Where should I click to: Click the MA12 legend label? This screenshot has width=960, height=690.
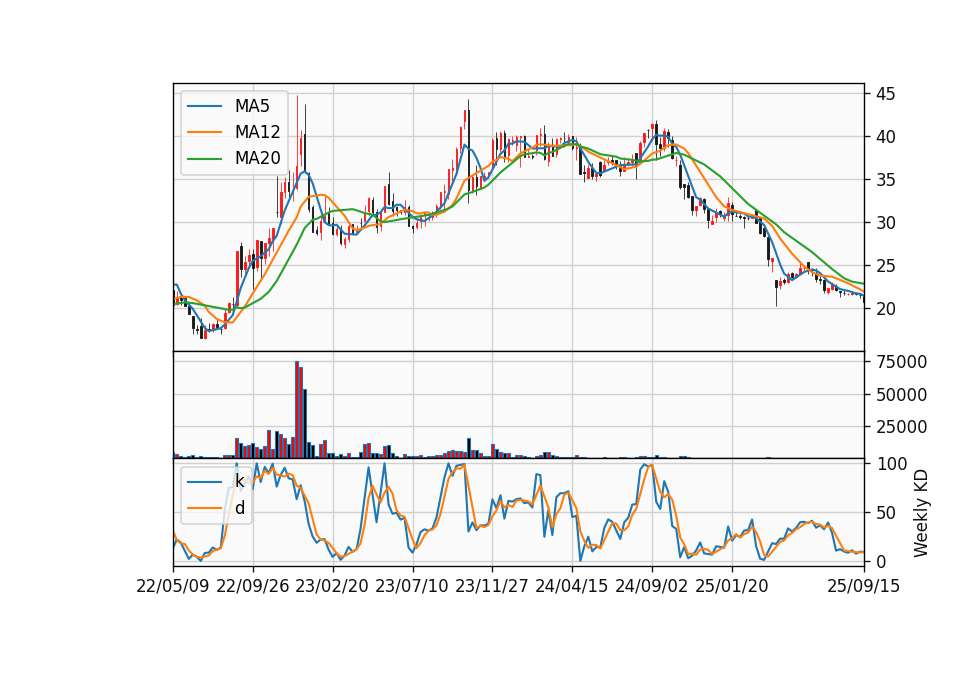click(x=257, y=132)
